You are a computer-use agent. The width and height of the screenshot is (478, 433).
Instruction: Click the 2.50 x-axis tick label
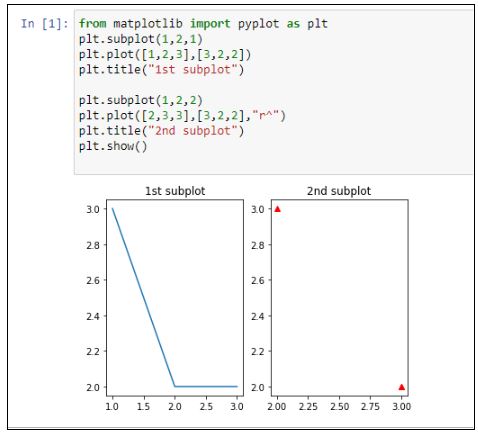[x=339, y=407]
